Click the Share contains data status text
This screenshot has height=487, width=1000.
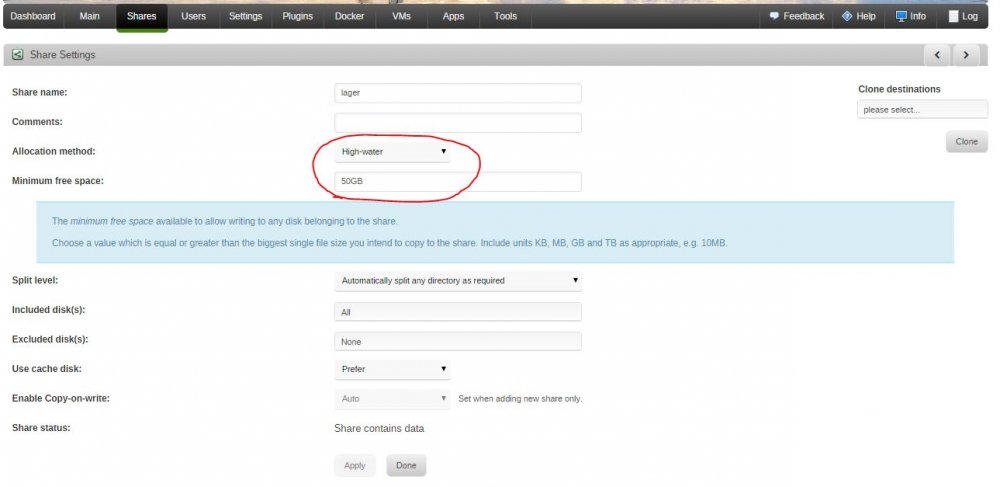click(x=379, y=428)
